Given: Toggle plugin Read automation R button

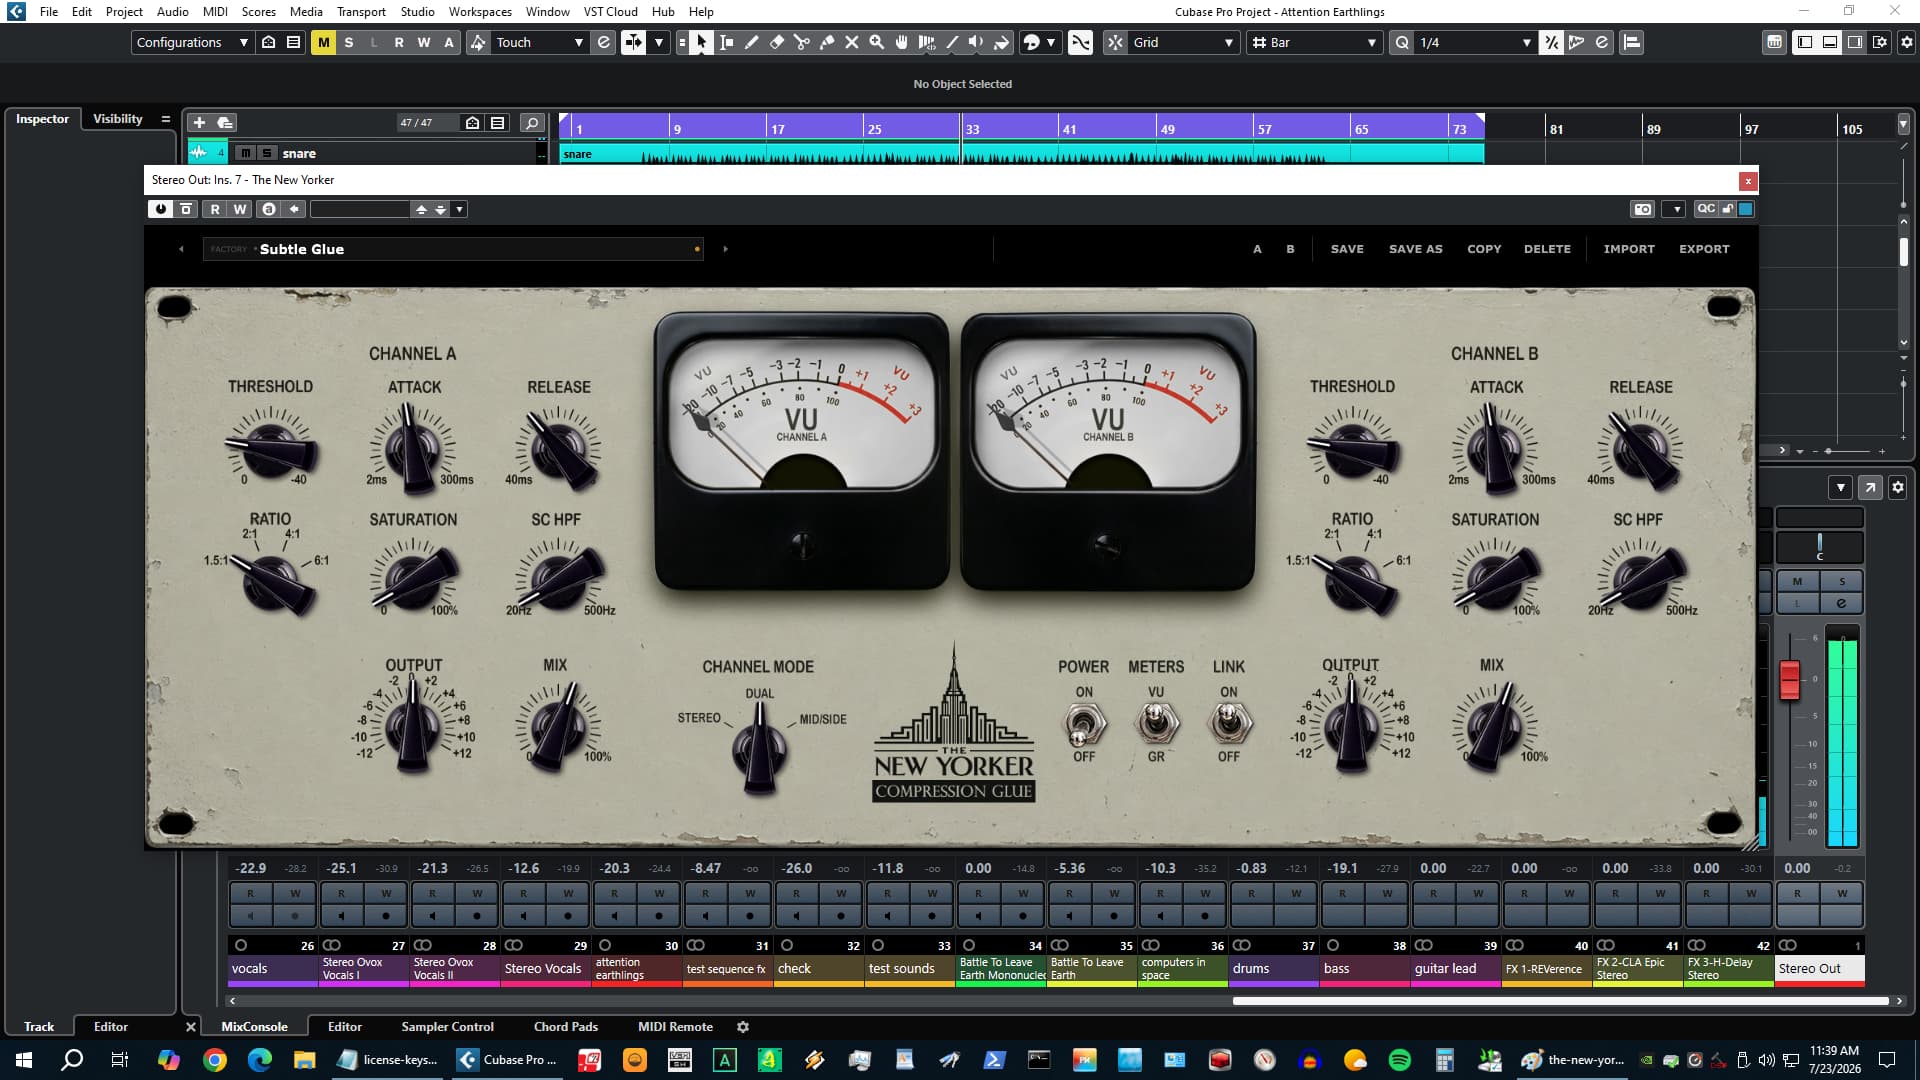Looking at the screenshot, I should point(215,209).
